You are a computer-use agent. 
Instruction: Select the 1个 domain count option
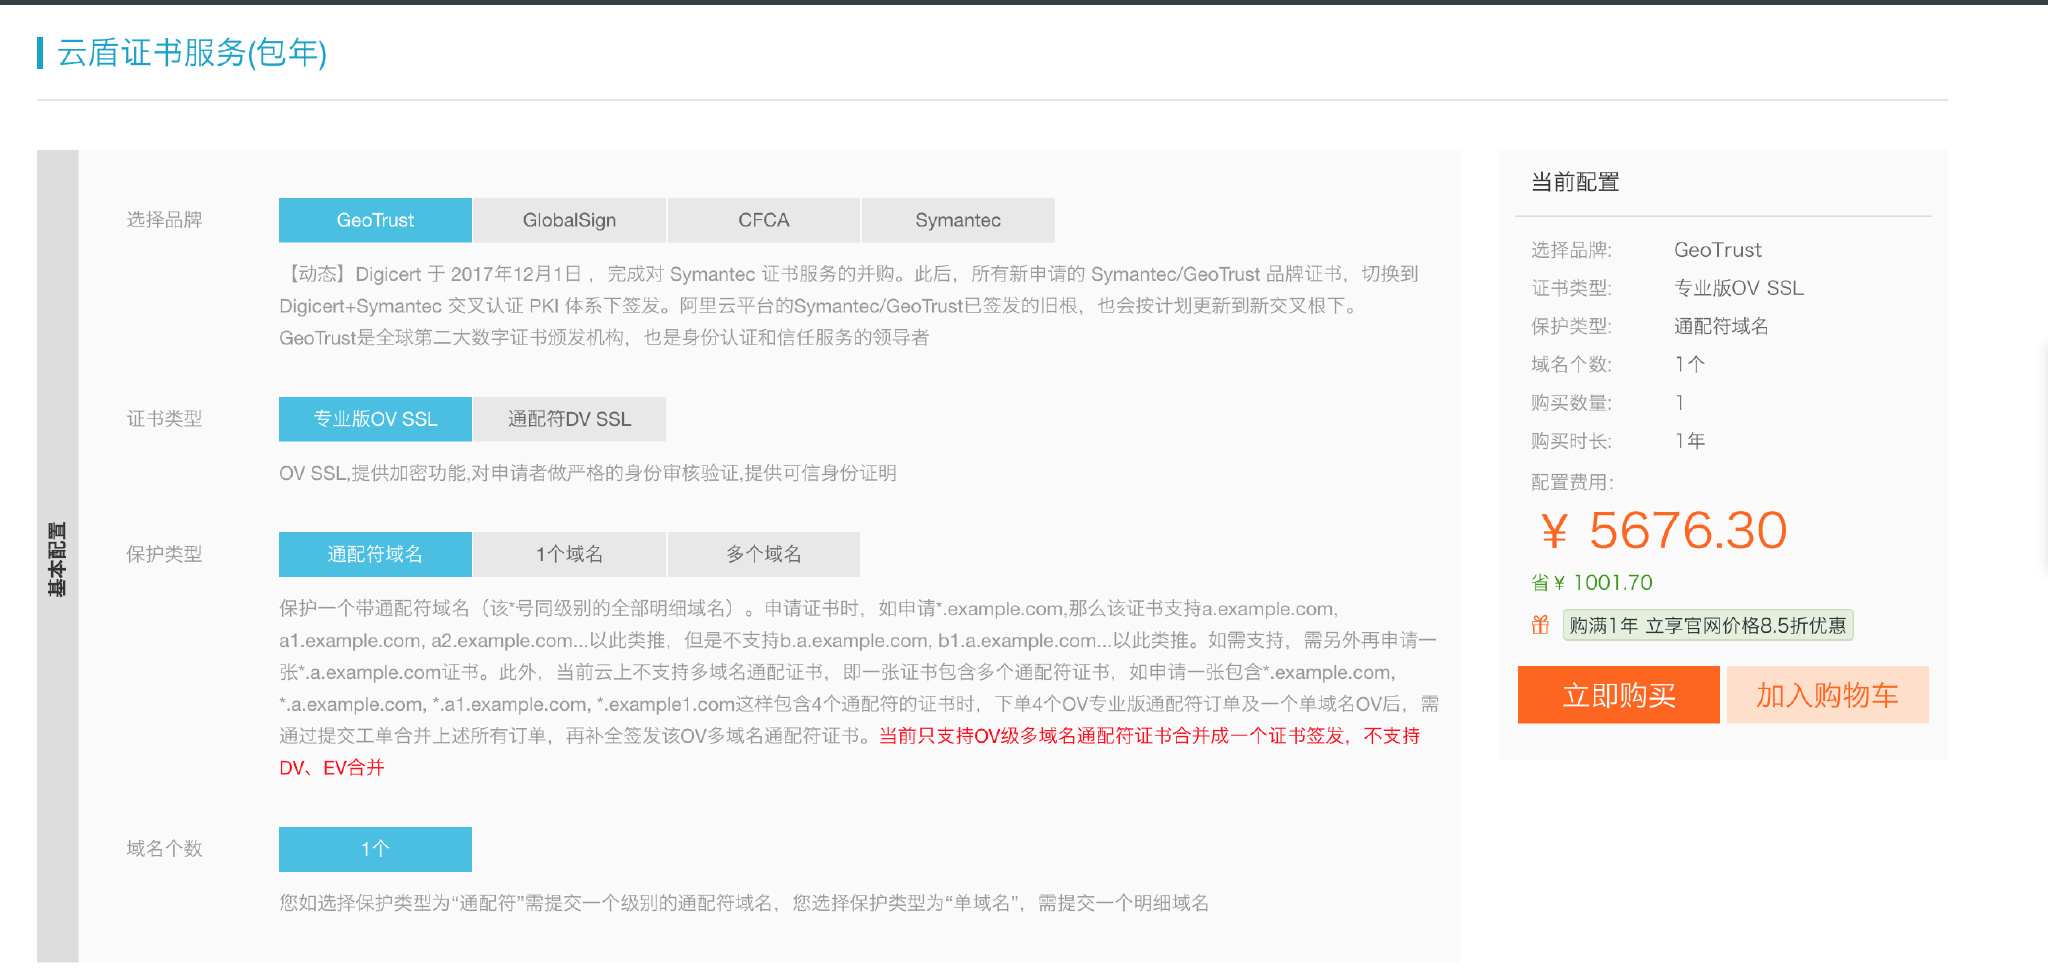(x=375, y=849)
